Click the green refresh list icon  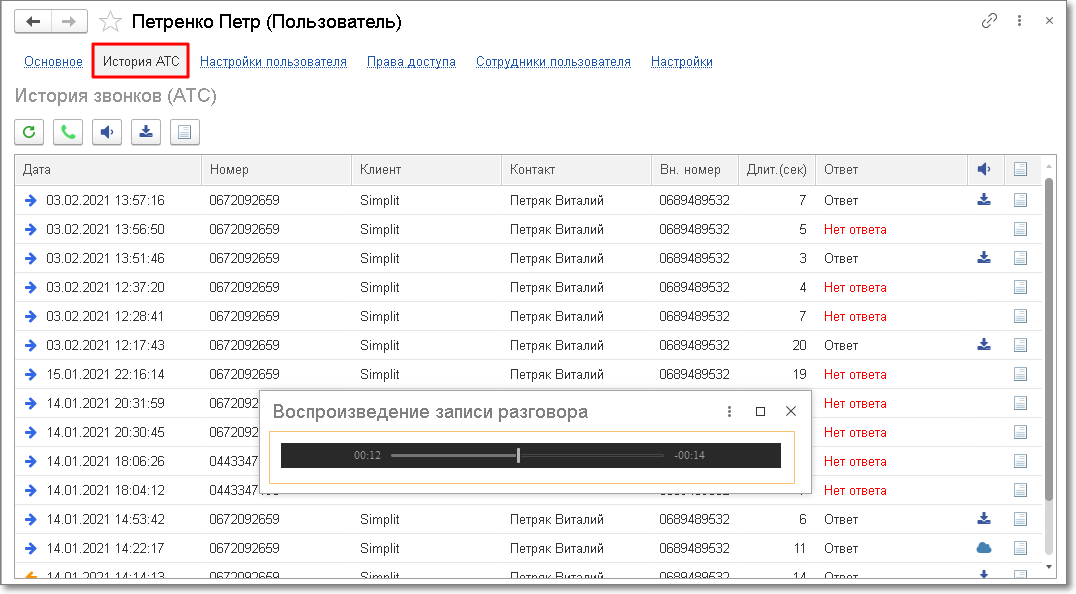click(x=30, y=132)
